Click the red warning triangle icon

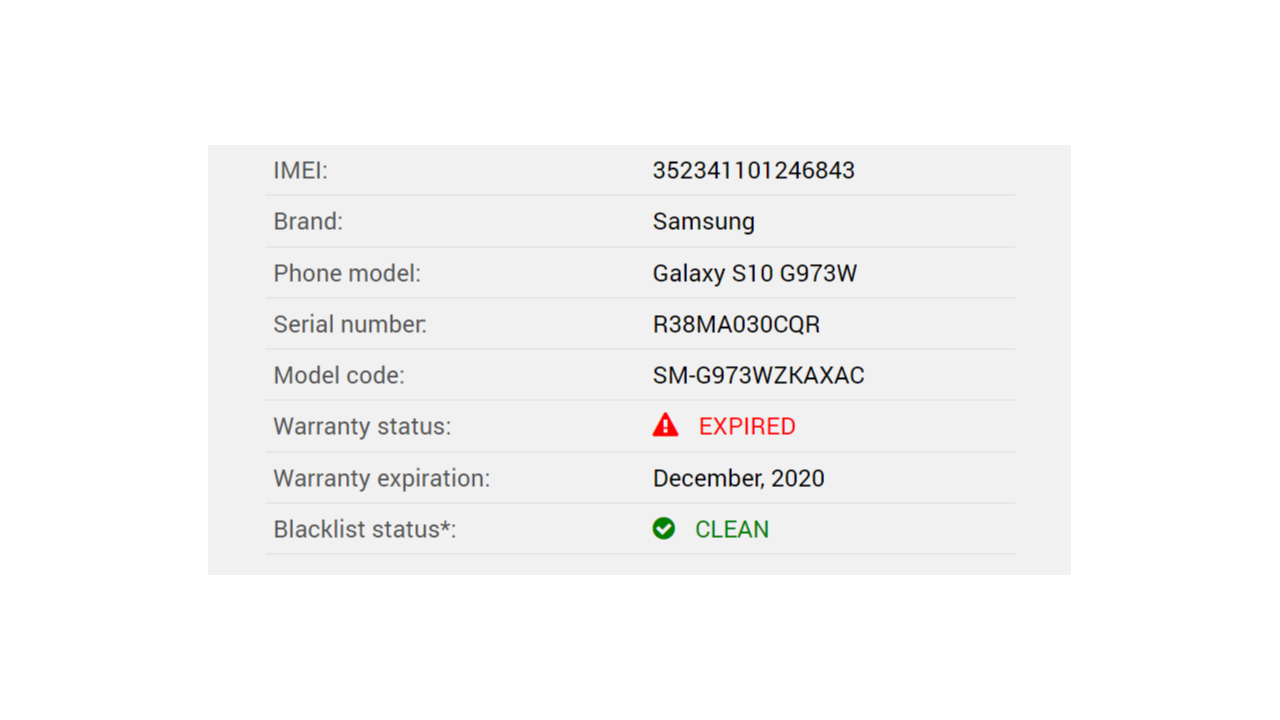[x=665, y=426]
